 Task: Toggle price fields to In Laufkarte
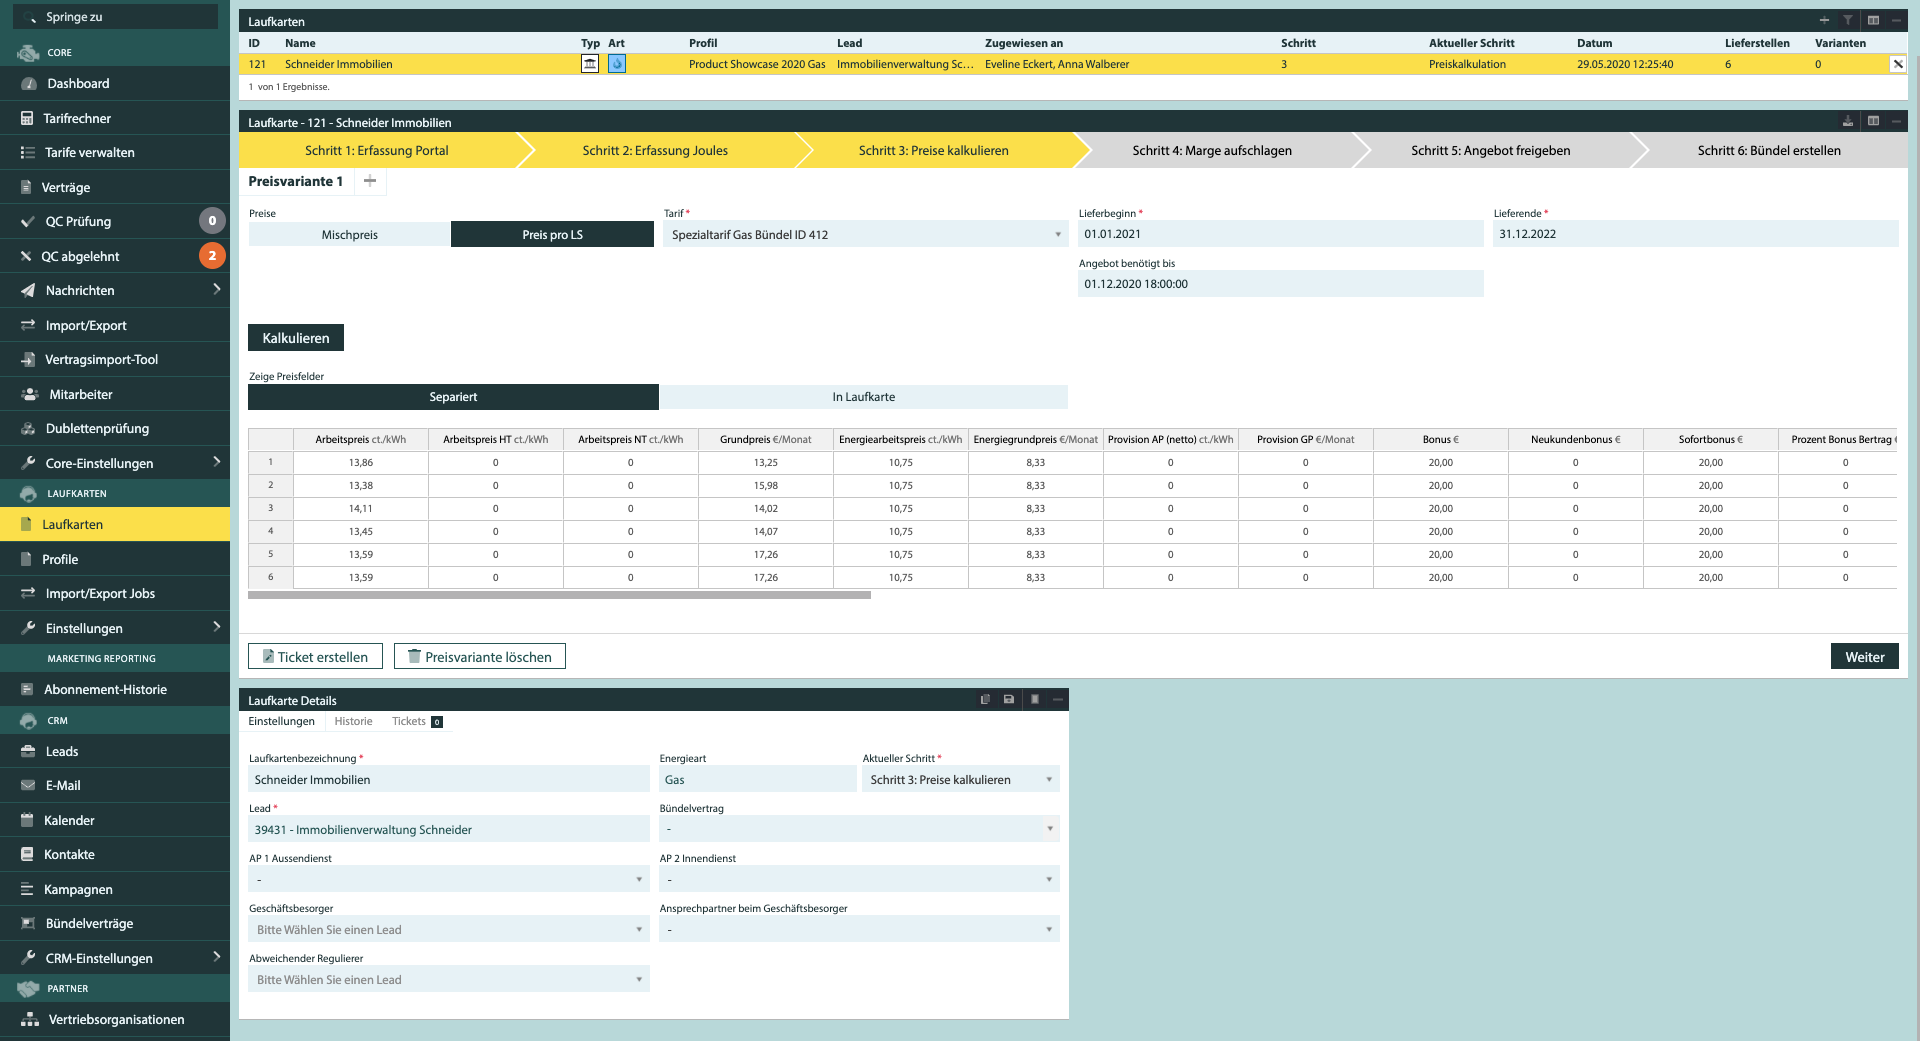pyautogui.click(x=863, y=397)
